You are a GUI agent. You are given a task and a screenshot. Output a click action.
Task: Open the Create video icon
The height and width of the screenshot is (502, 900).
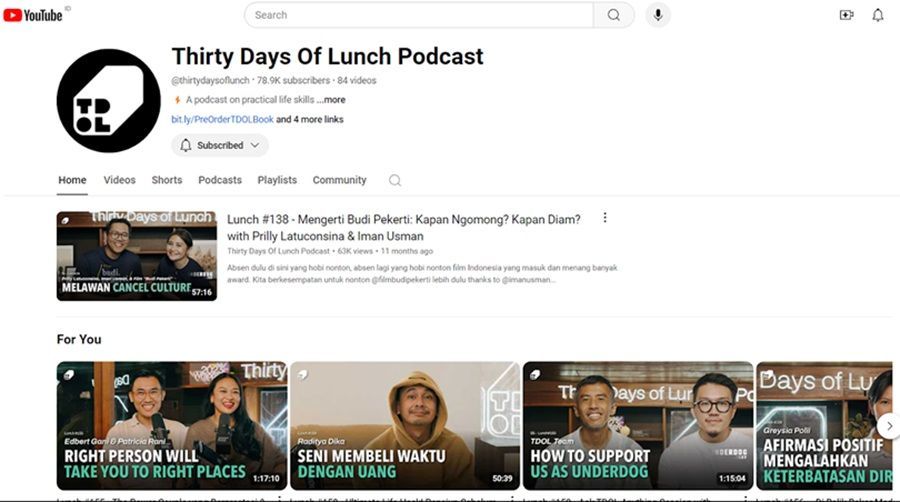[x=847, y=15]
